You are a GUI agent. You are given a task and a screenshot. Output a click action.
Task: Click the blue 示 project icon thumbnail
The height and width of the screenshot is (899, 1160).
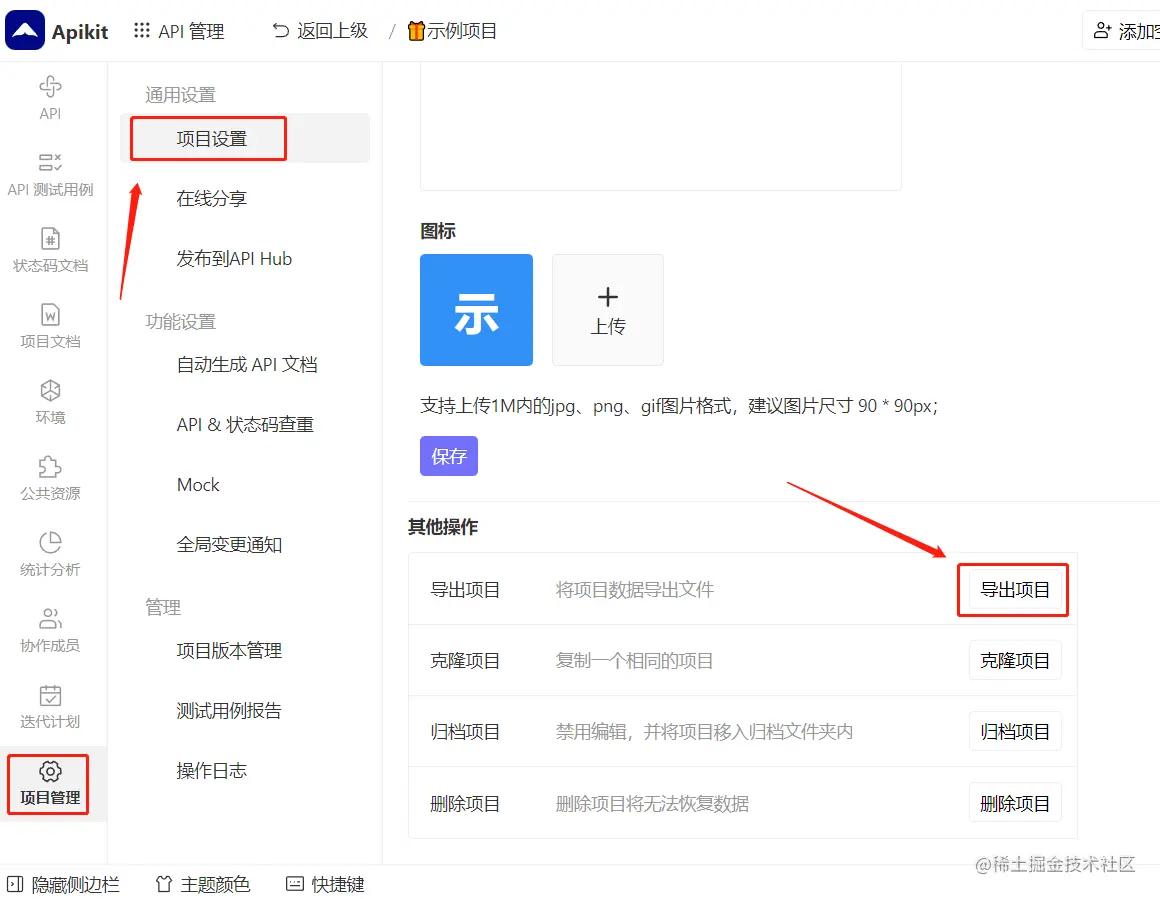click(476, 310)
